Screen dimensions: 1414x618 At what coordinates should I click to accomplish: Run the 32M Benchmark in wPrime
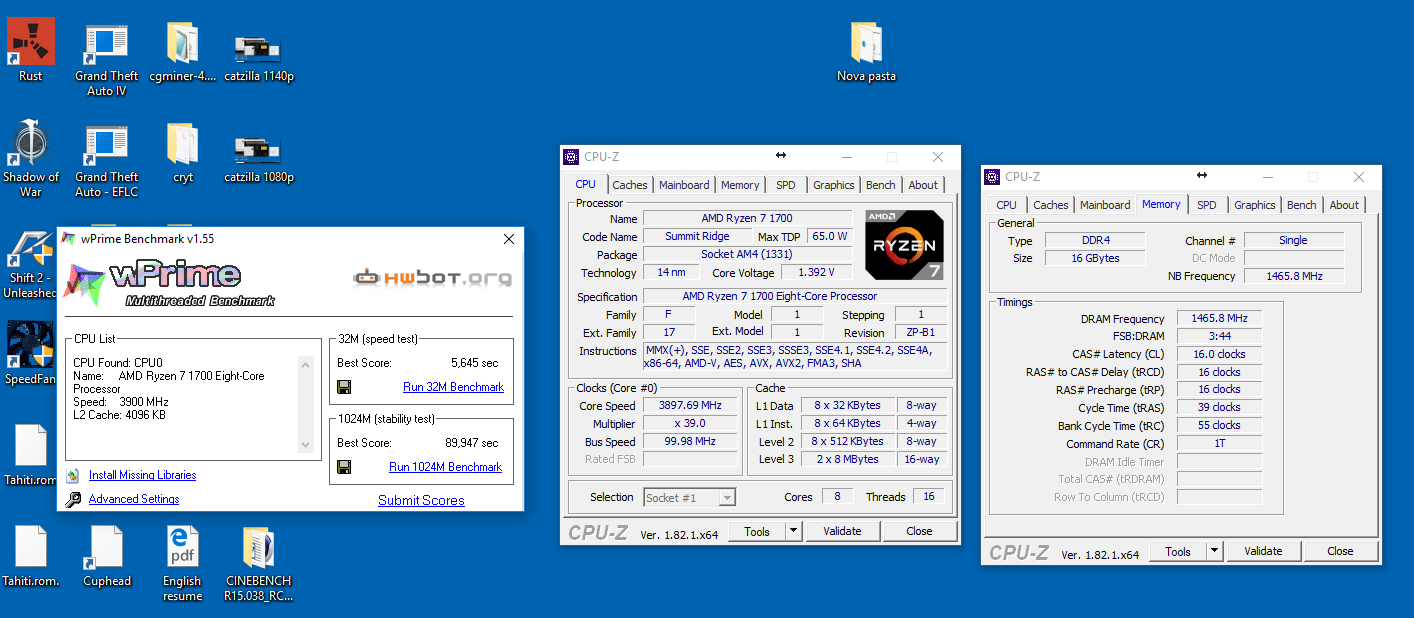click(453, 387)
